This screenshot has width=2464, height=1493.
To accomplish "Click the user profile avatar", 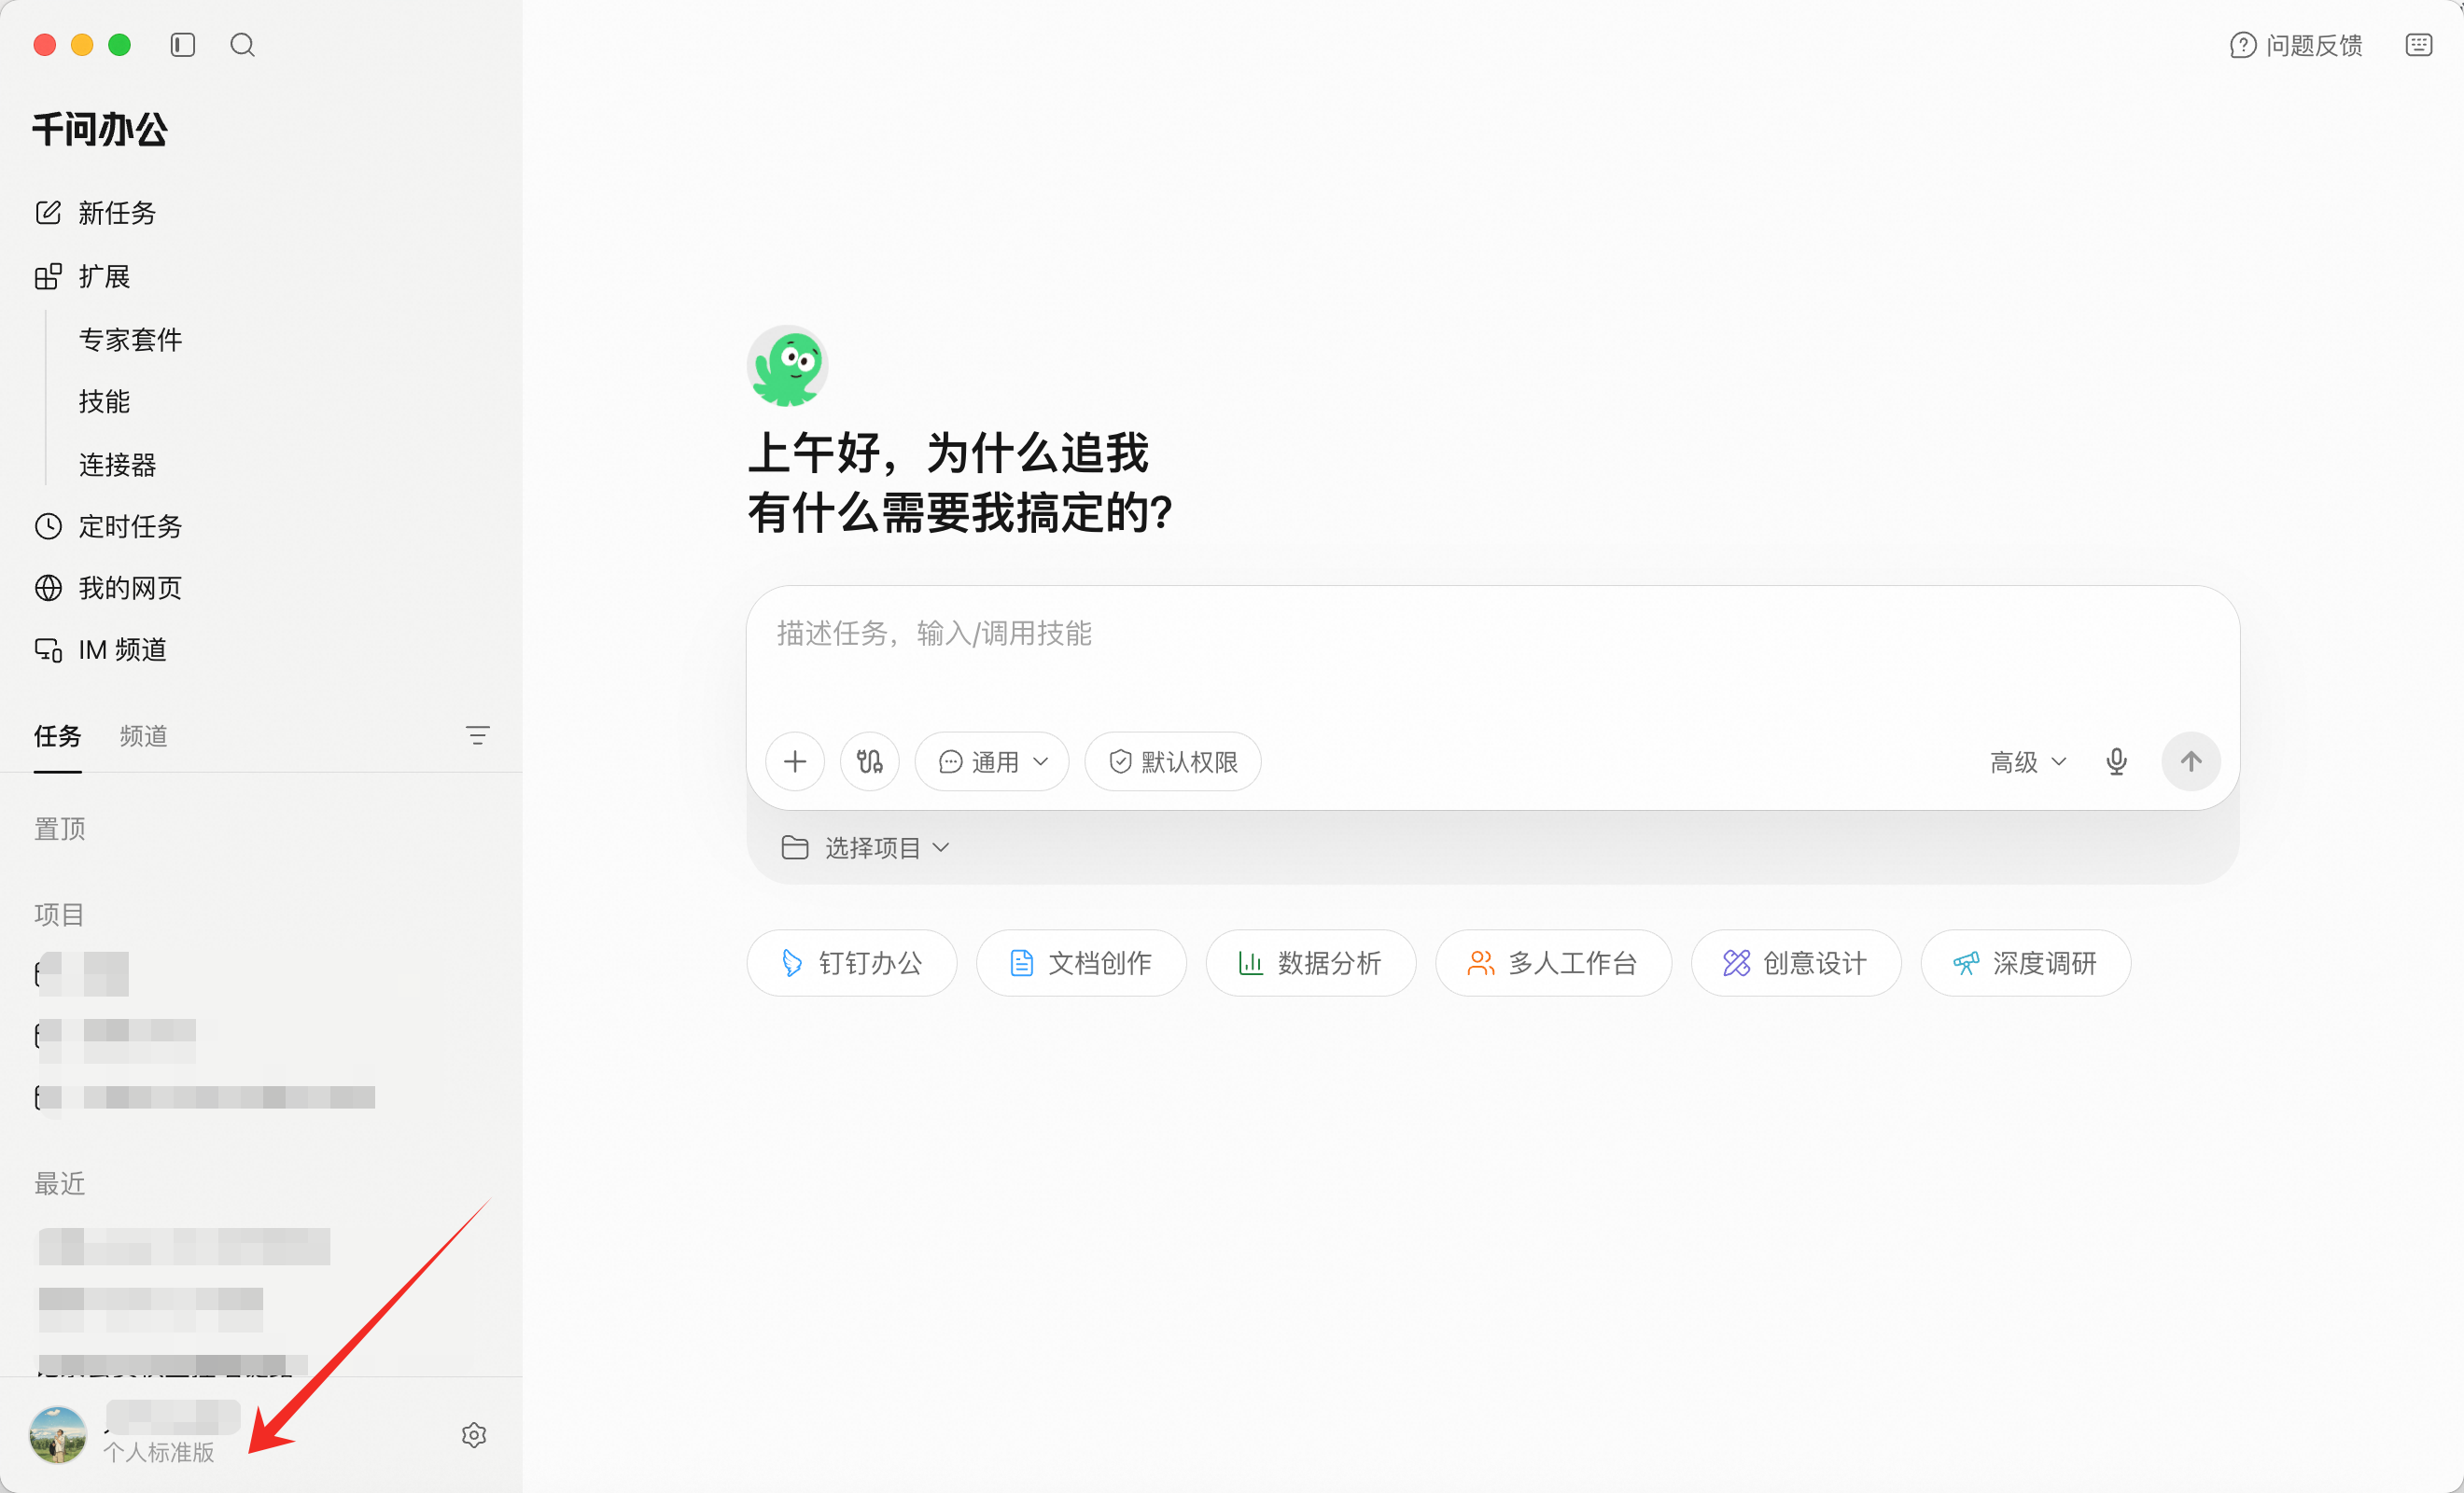I will coord(58,1435).
